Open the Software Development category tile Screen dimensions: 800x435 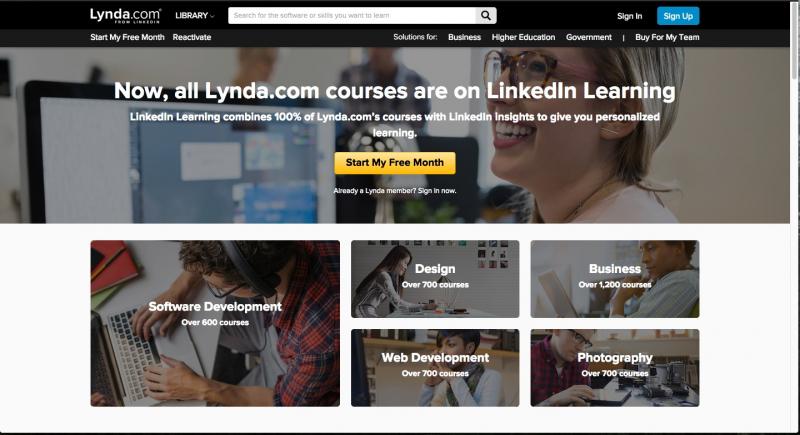point(215,323)
